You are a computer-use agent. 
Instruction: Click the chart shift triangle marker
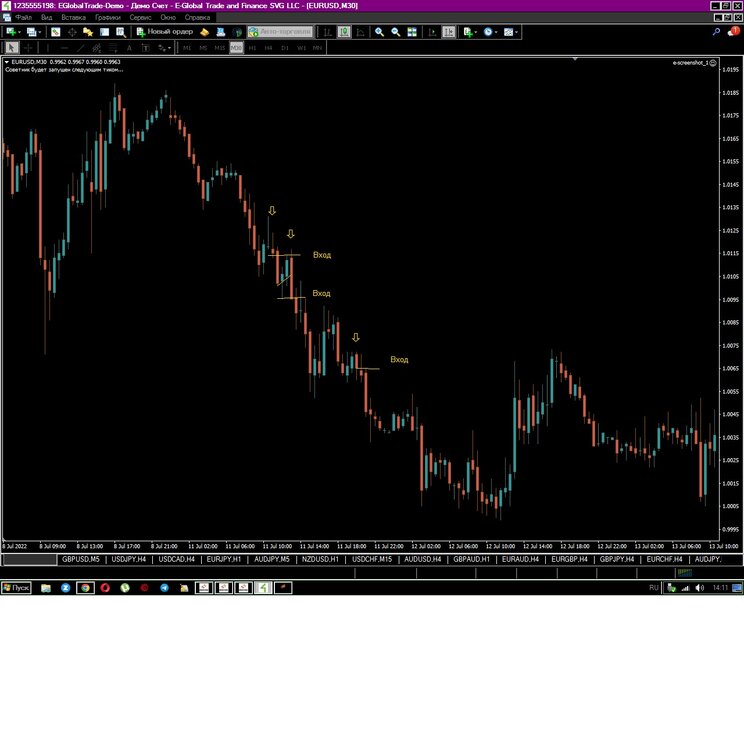[575, 59]
